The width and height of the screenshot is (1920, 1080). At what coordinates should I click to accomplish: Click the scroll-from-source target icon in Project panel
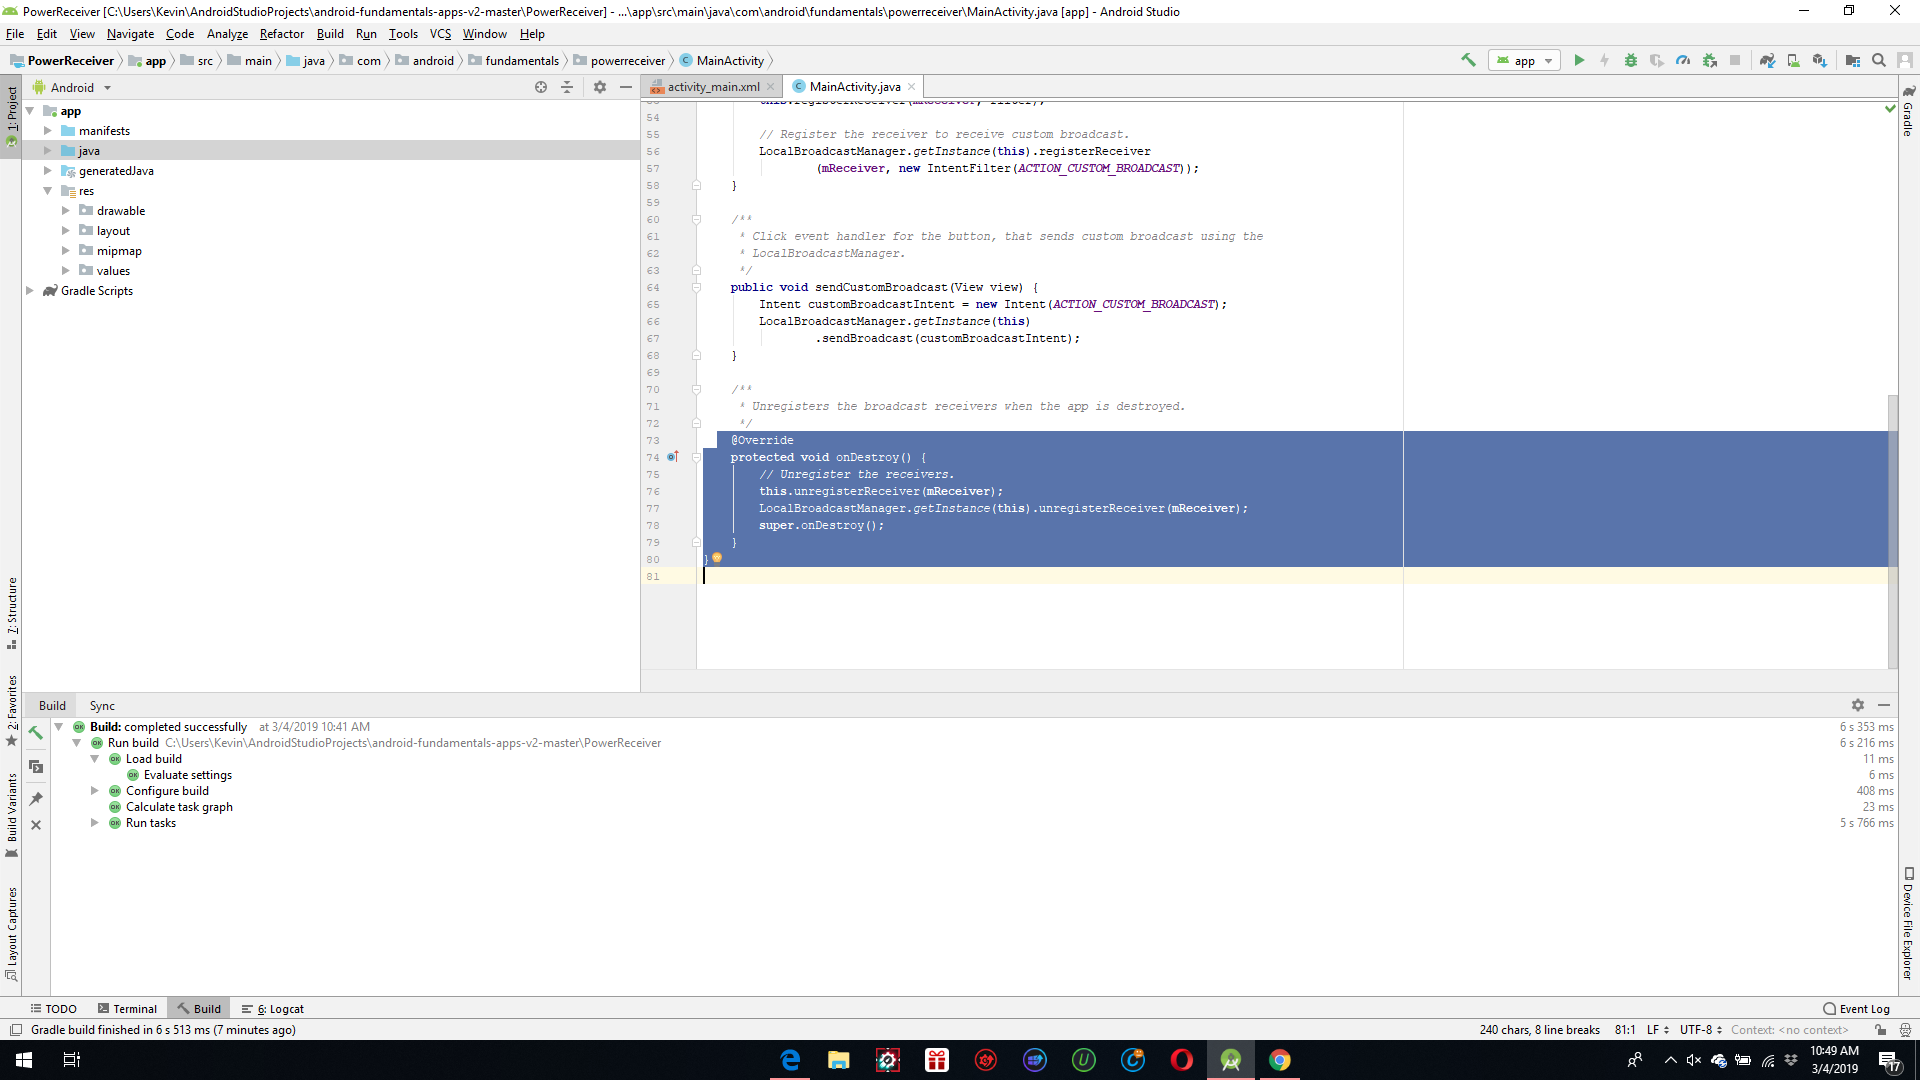point(541,87)
